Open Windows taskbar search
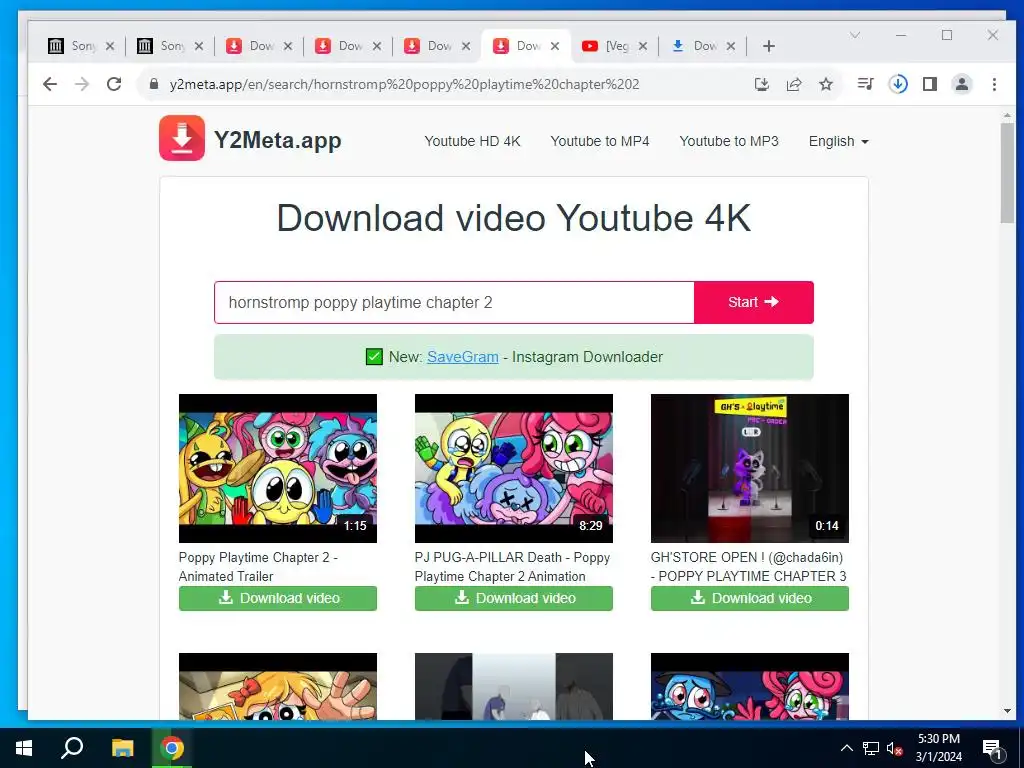1024x768 pixels. 72,748
